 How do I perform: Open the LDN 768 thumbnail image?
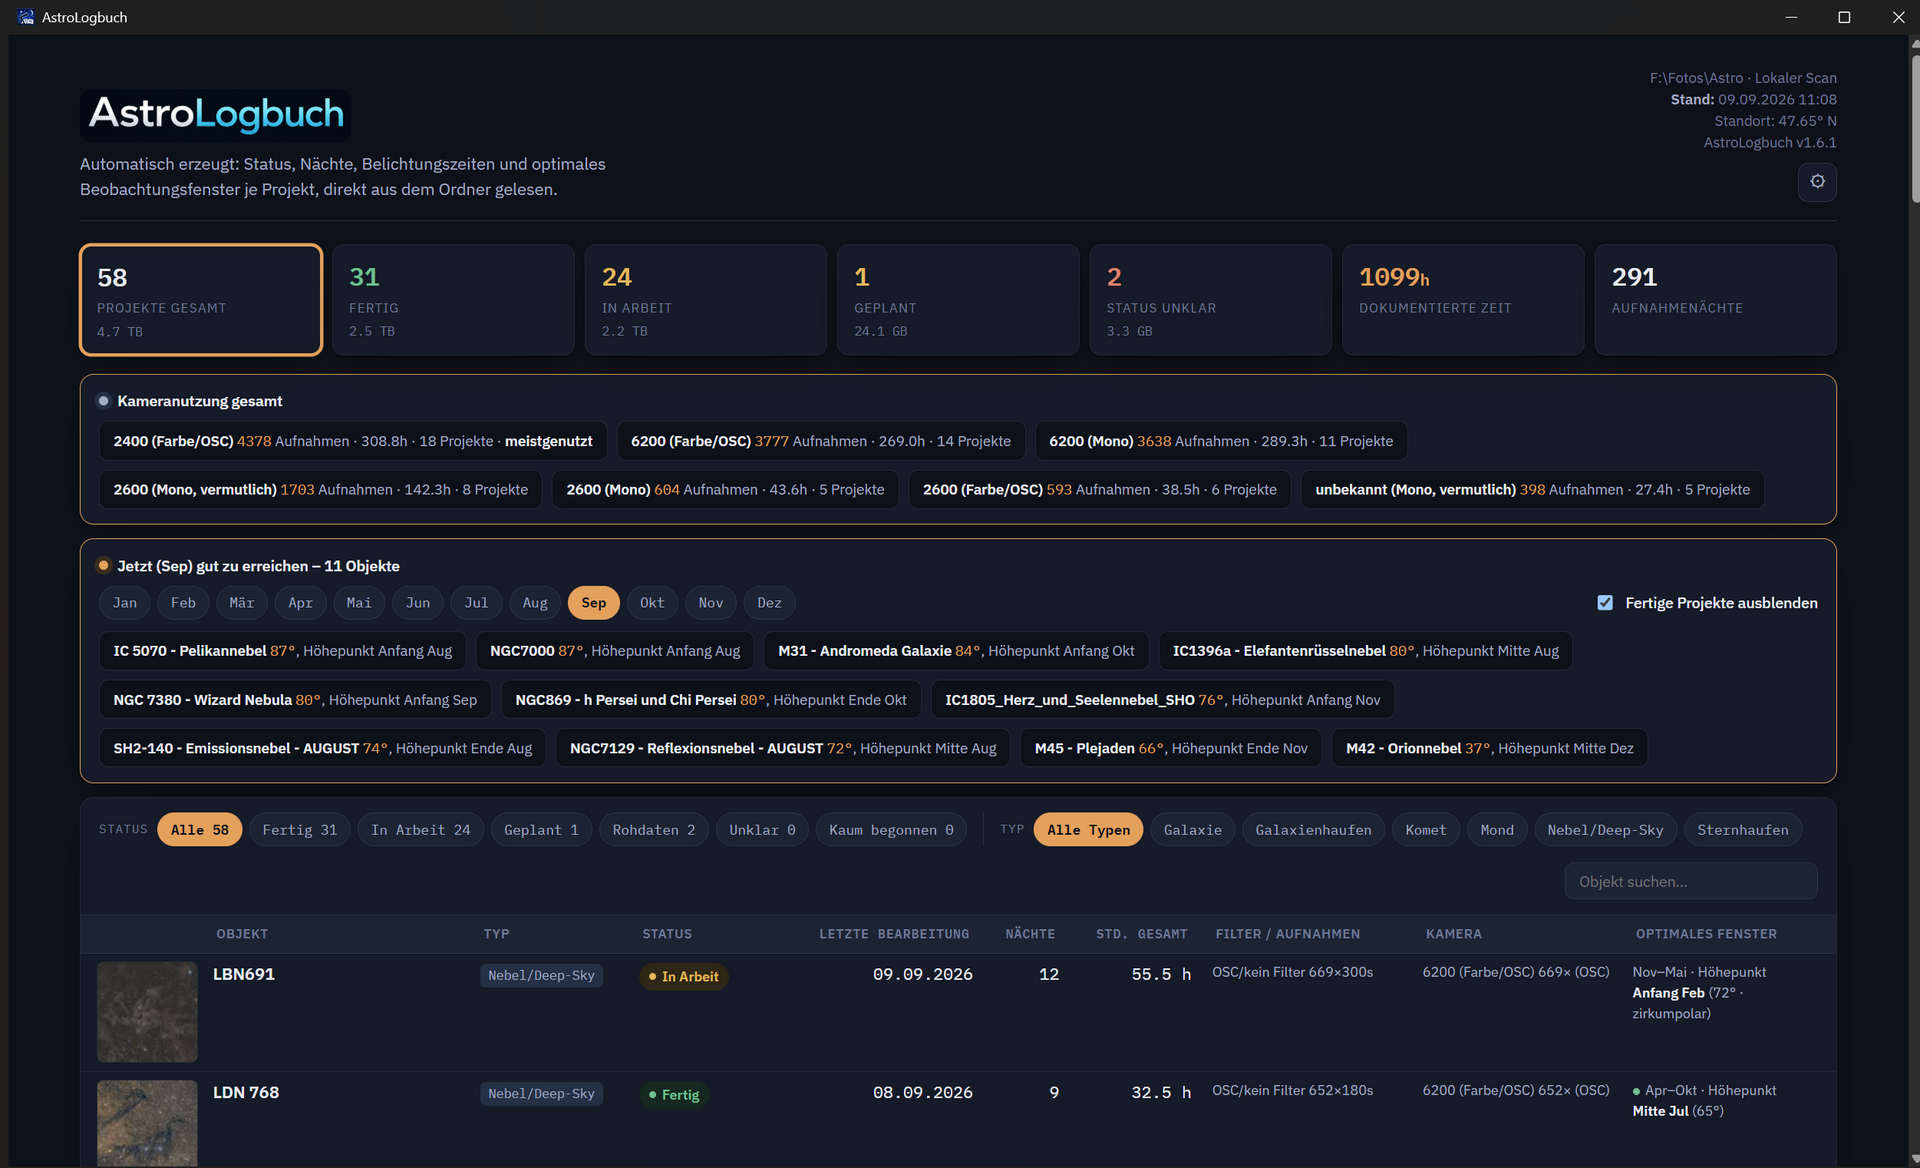point(147,1123)
